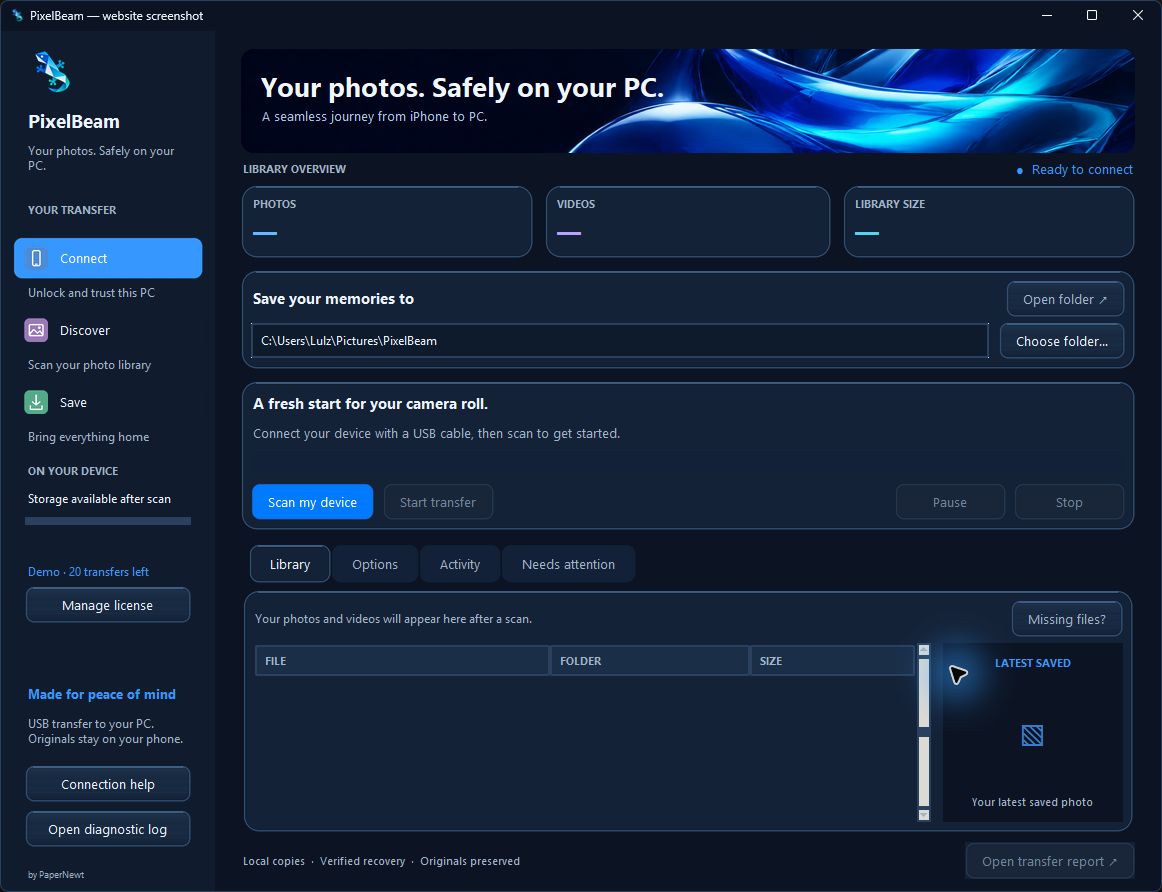Click the hero banner image

click(x=688, y=101)
